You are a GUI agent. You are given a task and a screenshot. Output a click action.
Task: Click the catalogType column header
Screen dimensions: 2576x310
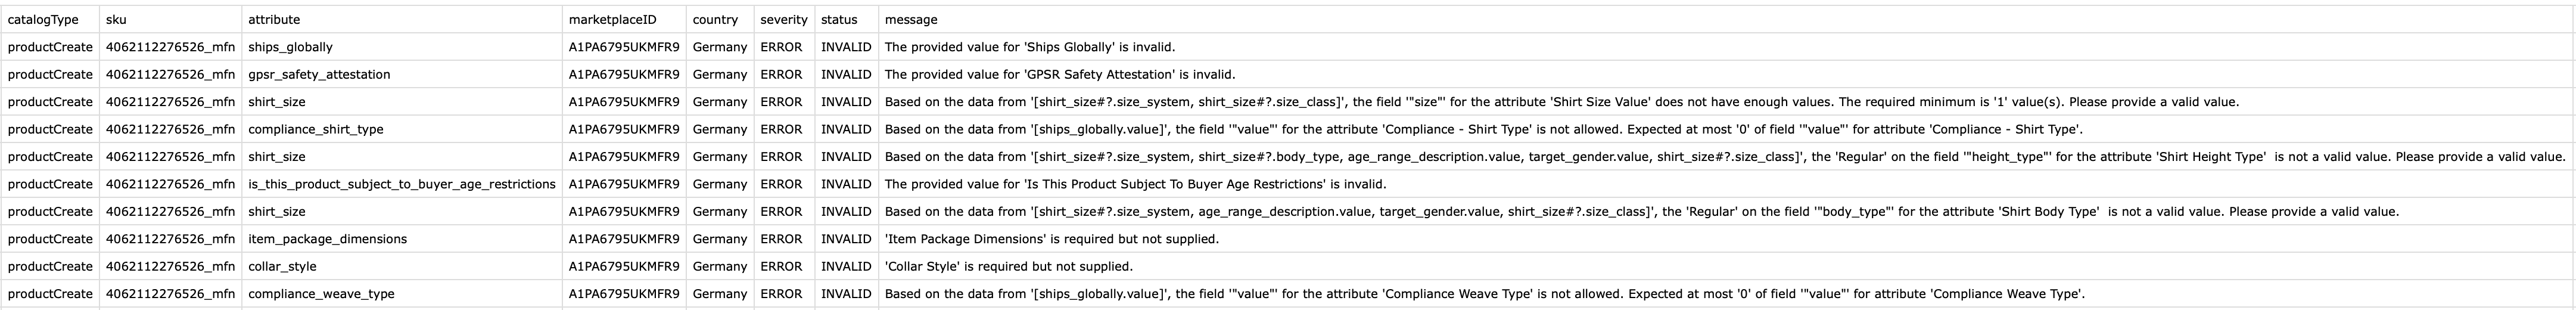coord(43,20)
